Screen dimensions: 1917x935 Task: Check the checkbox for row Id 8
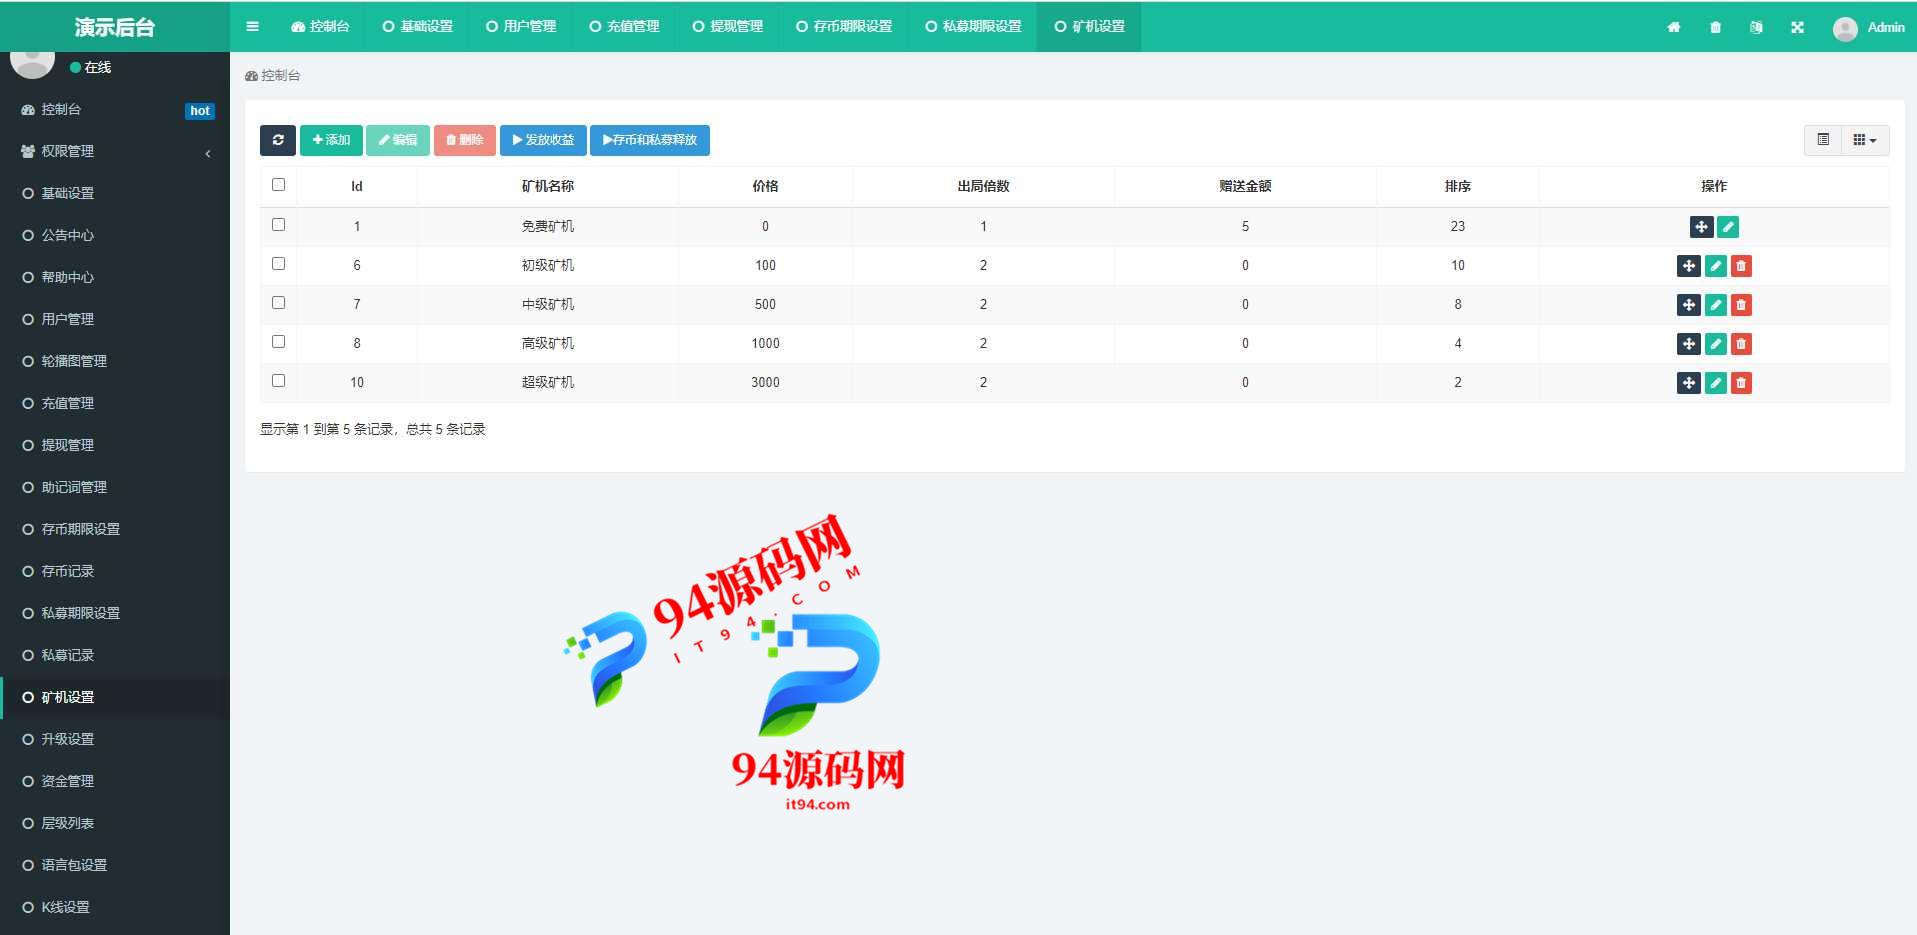click(278, 342)
